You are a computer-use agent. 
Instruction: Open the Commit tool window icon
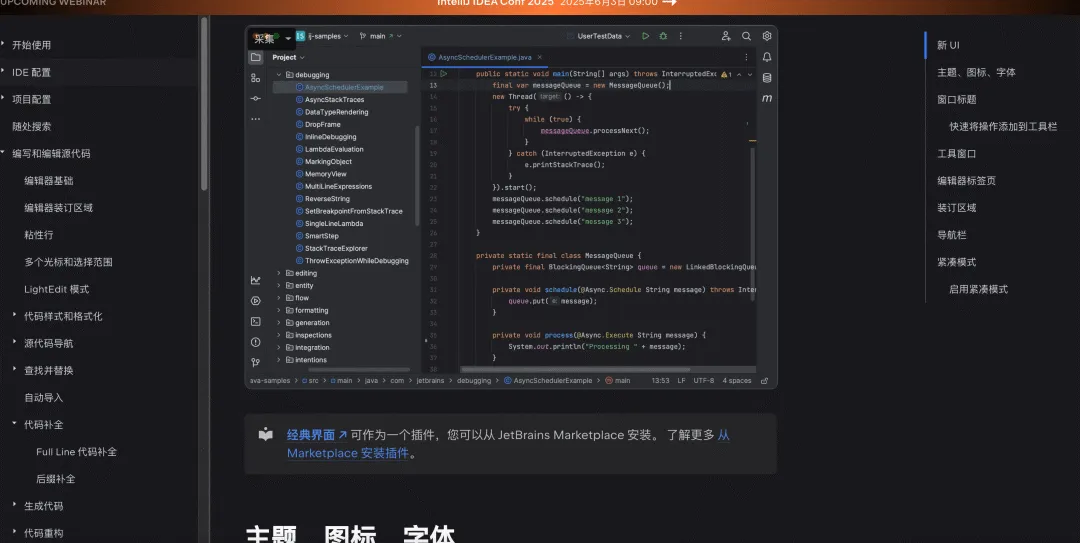[x=256, y=99]
